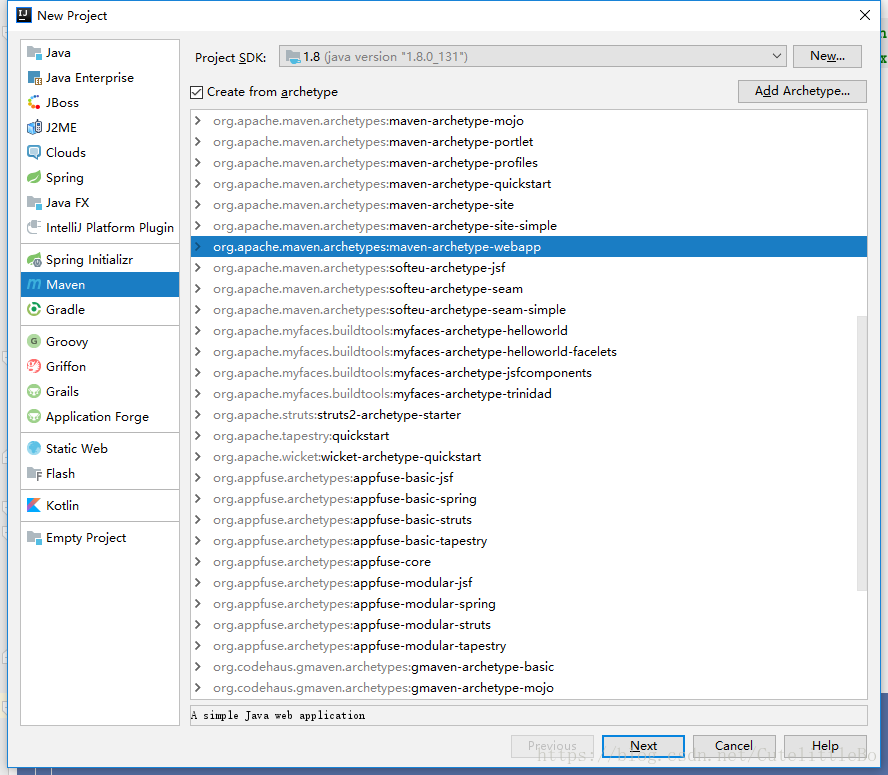Click the Java Enterprise icon
Viewport: 888px width, 775px height.
pyautogui.click(x=34, y=78)
